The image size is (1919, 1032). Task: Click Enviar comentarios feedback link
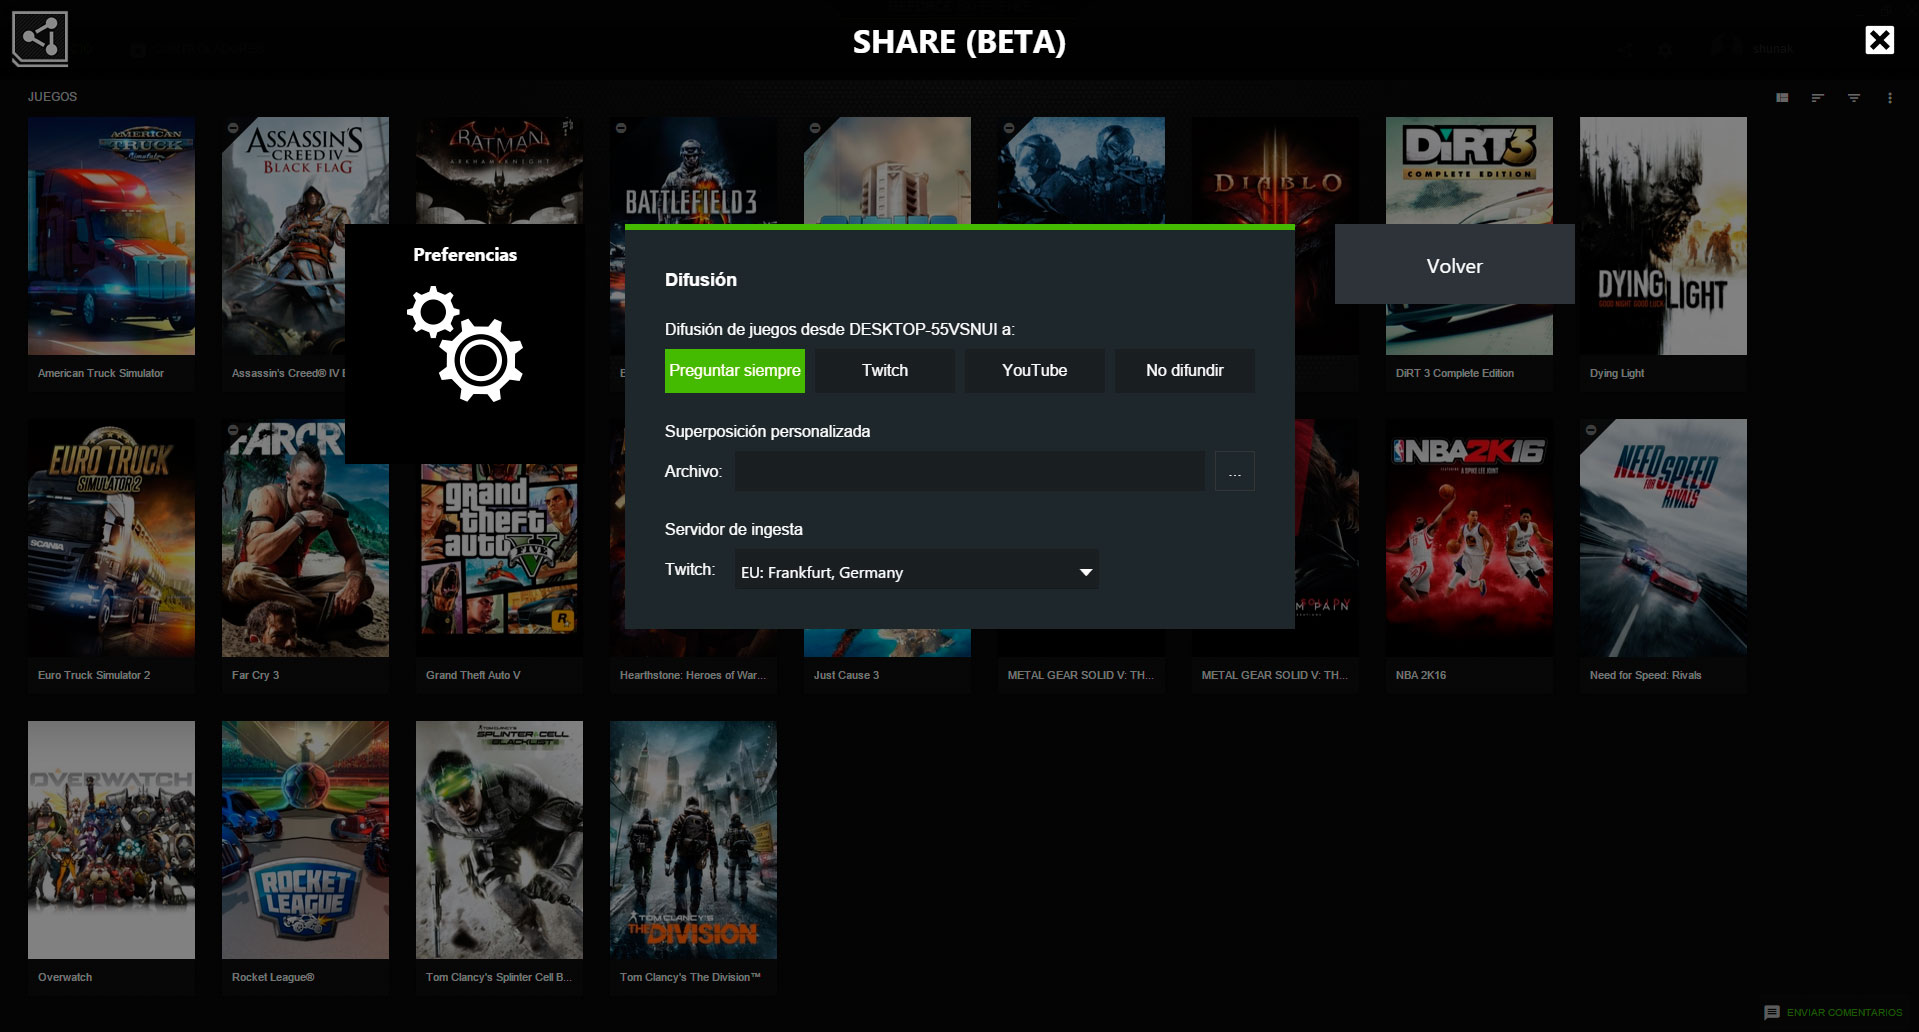(x=1834, y=1012)
